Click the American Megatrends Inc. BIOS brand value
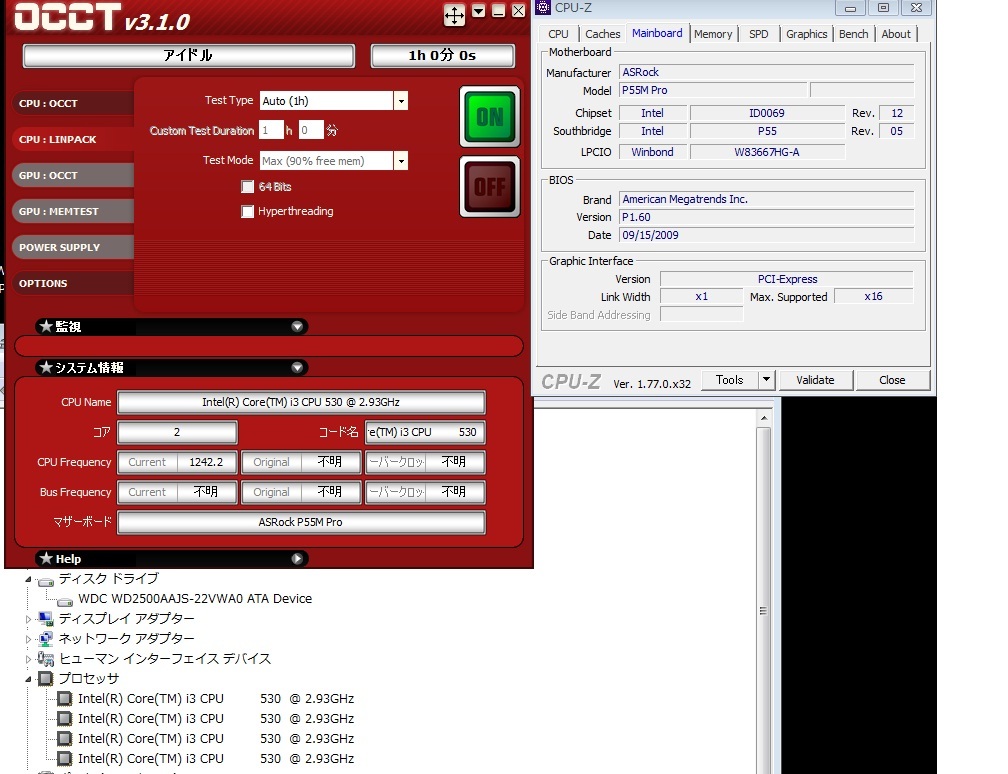This screenshot has height=774, width=1008. (766, 199)
